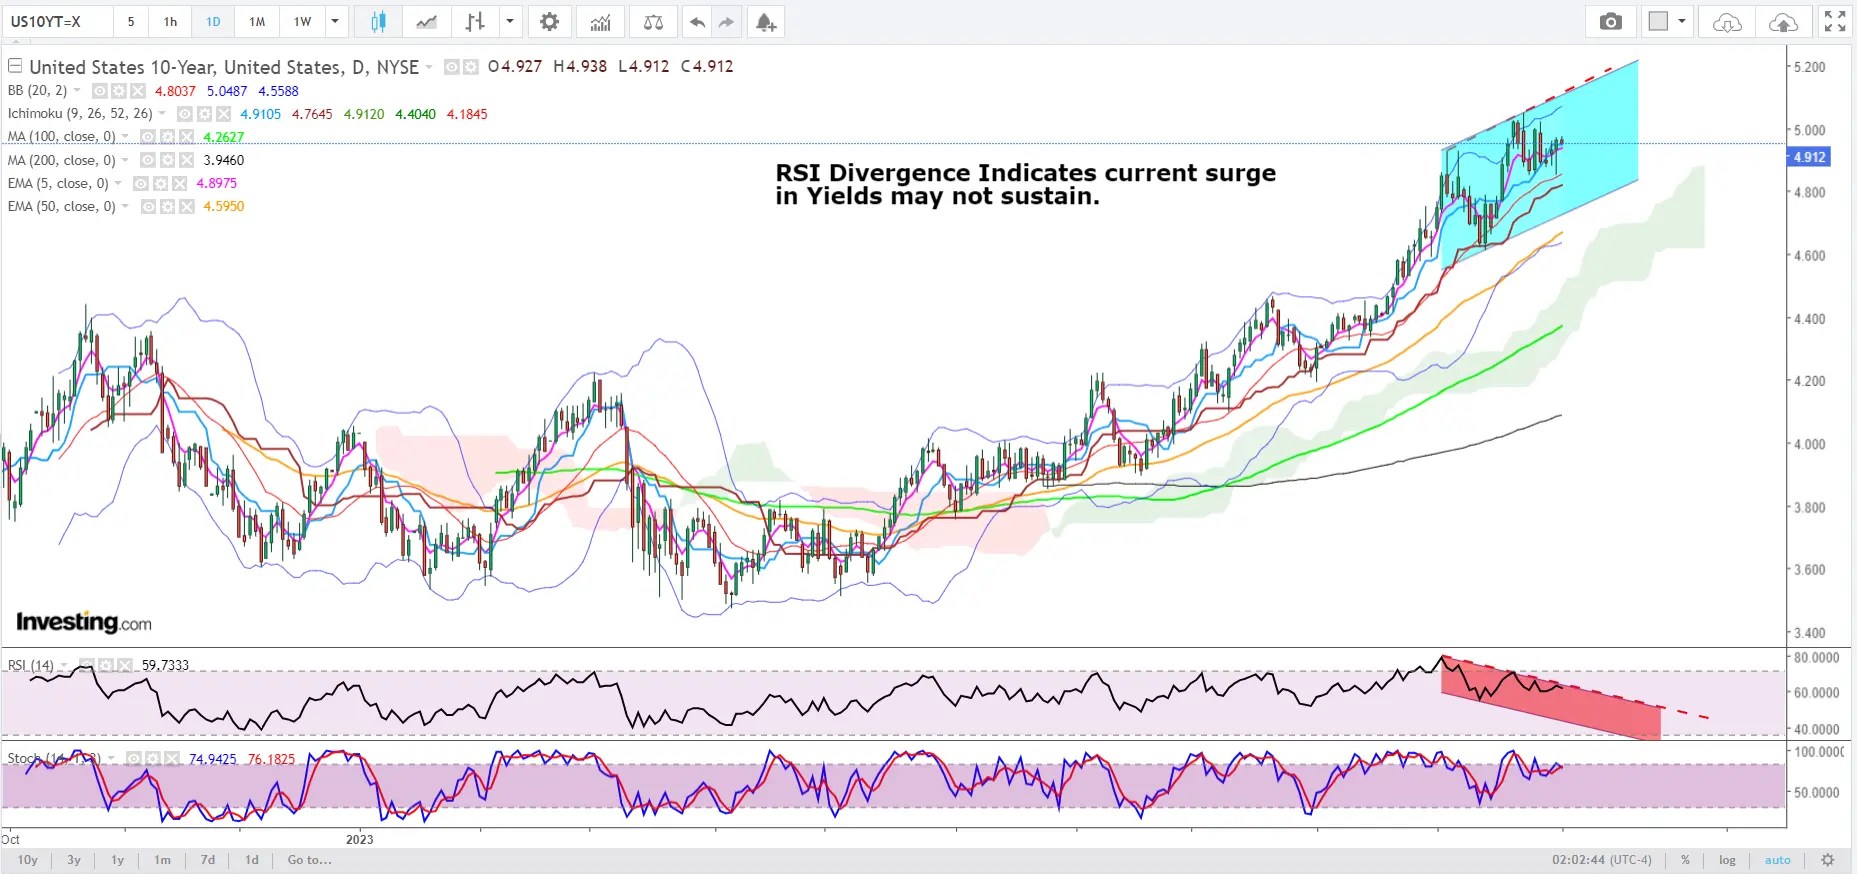Open settings for MA (200, close, 0)
The width and height of the screenshot is (1857, 874).
pyautogui.click(x=167, y=160)
